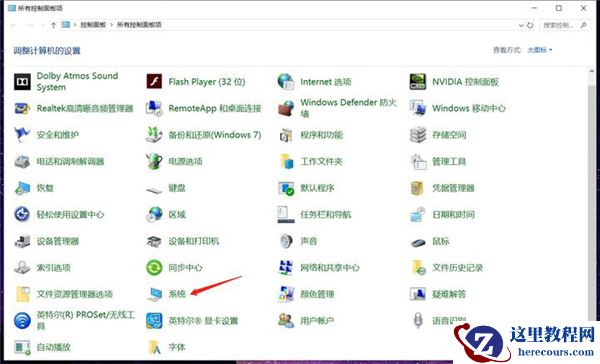Open 自动播放 icon
Image resolution: width=600 pixels, height=364 pixels.
point(22,347)
